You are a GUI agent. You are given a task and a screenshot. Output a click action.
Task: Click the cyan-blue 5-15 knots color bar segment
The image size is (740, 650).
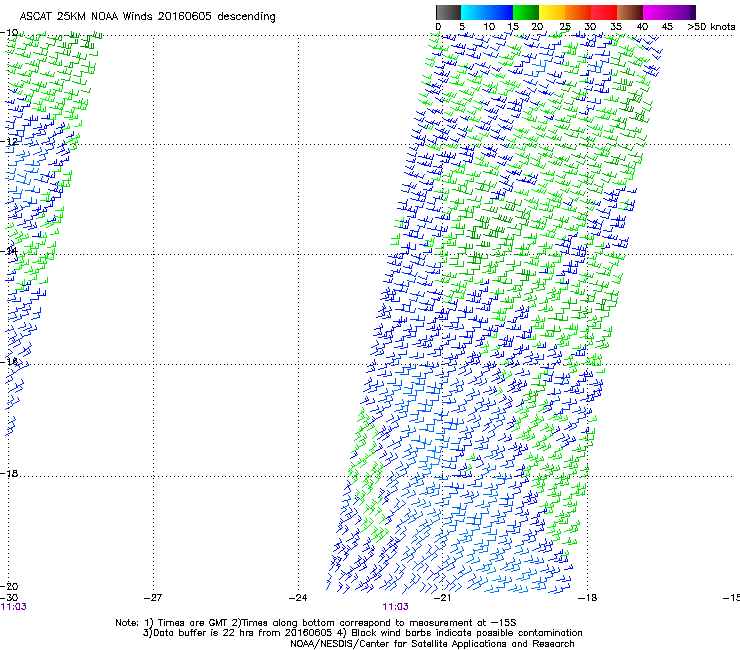coord(487,12)
